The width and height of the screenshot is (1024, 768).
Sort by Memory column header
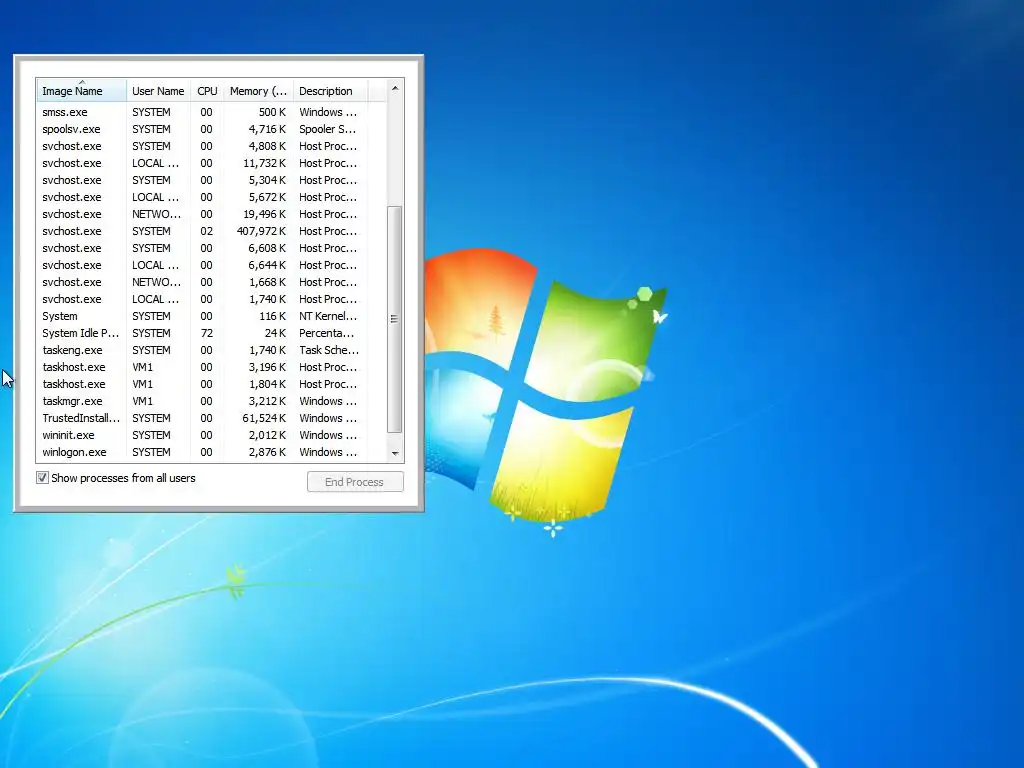coord(258,91)
